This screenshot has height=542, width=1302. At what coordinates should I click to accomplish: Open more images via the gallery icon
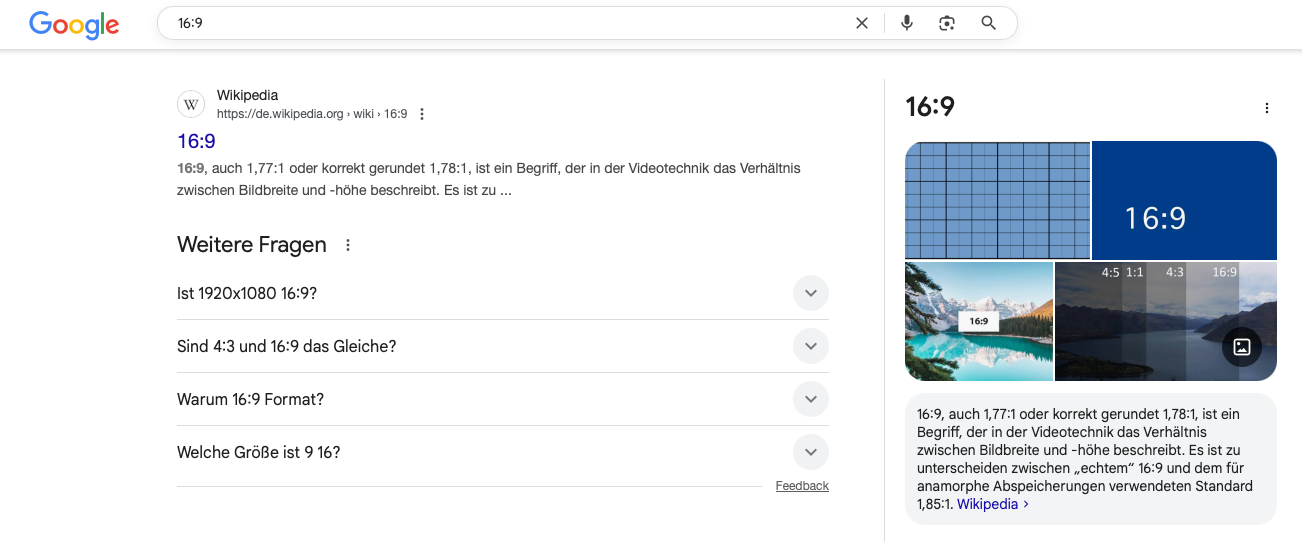click(x=1242, y=347)
